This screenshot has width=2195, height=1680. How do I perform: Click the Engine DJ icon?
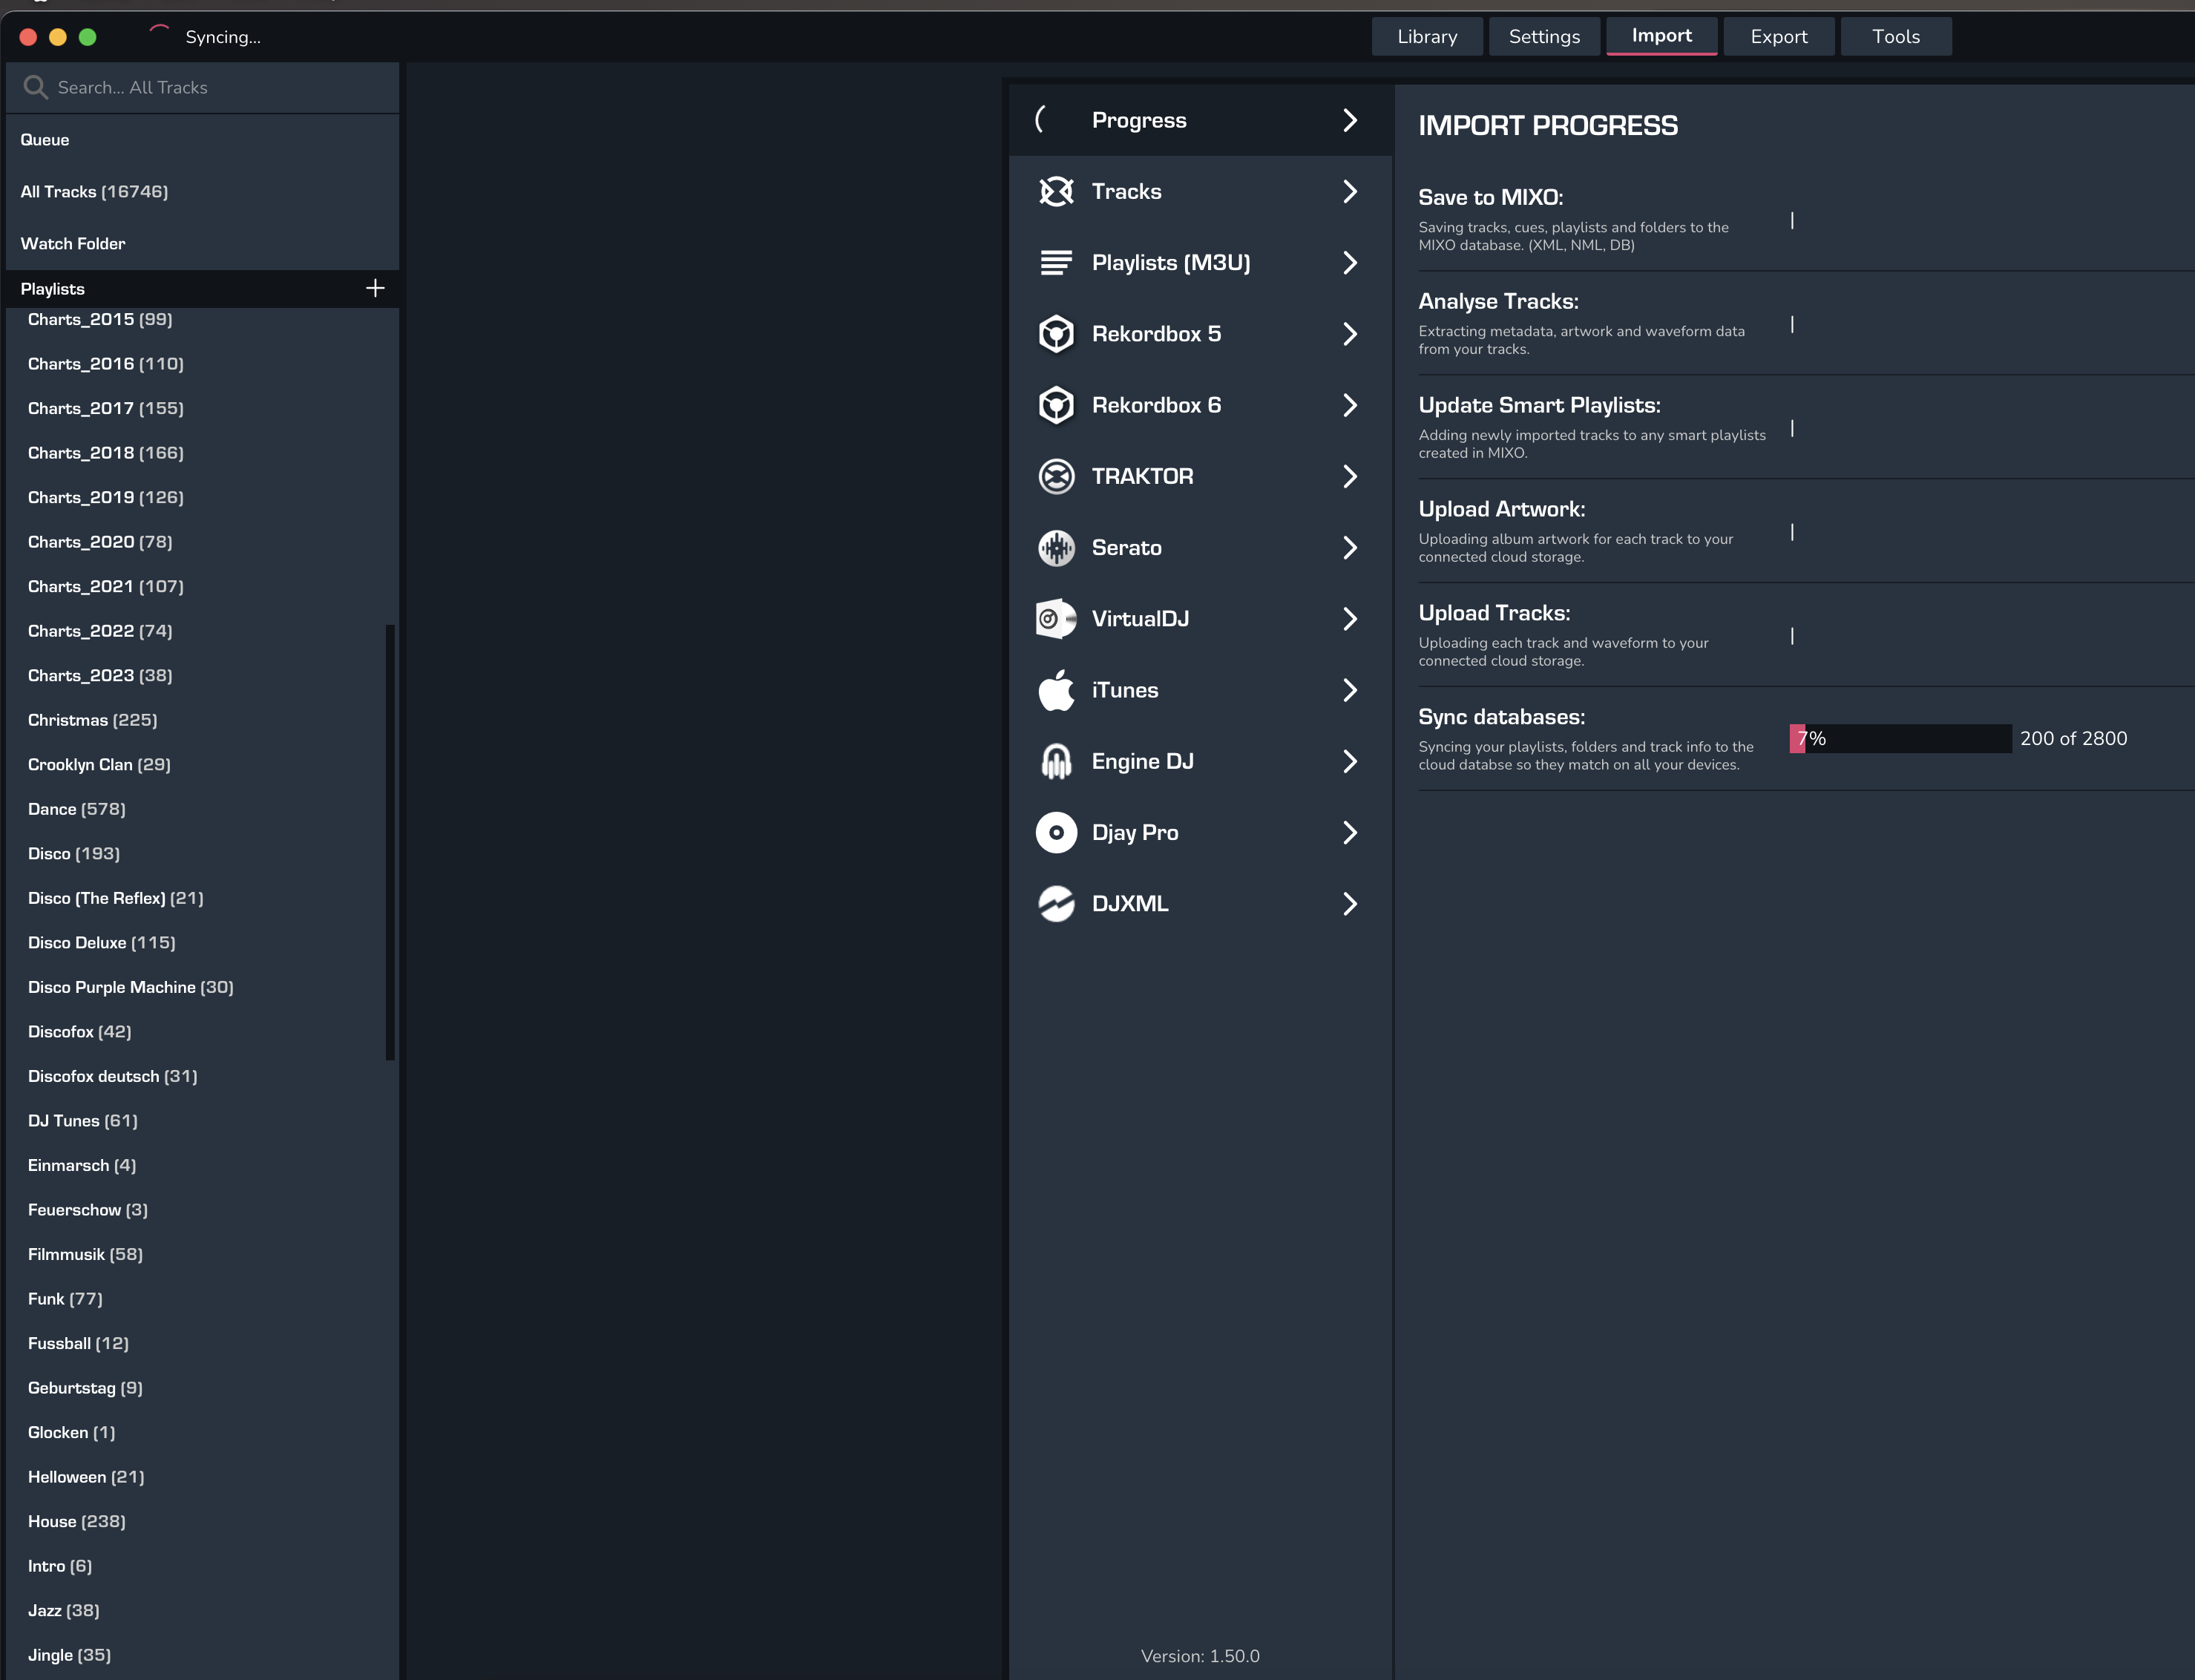click(1056, 761)
